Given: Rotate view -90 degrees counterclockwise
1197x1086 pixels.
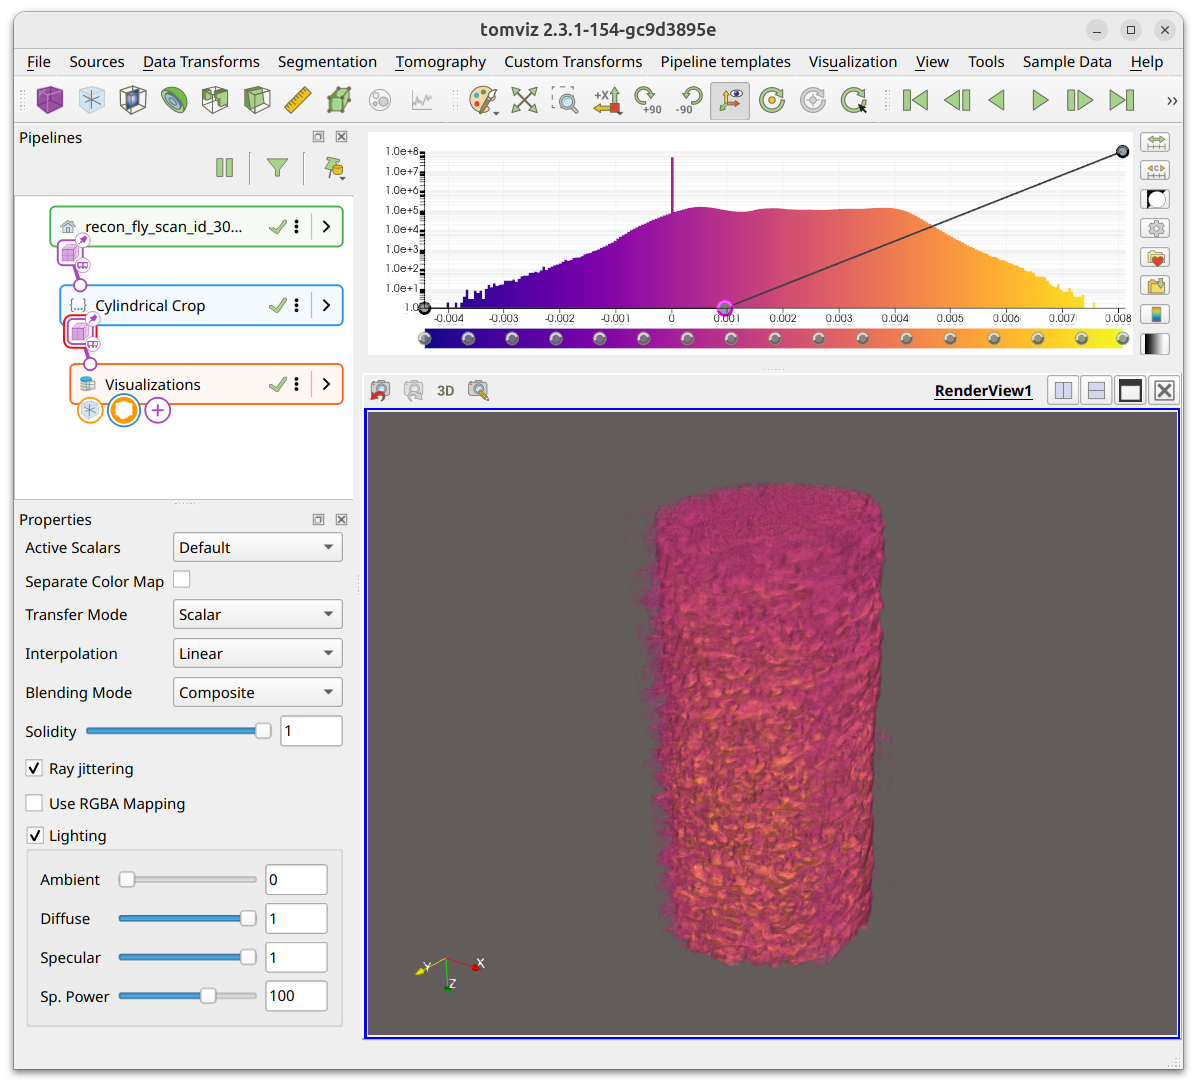Looking at the screenshot, I should [x=689, y=100].
